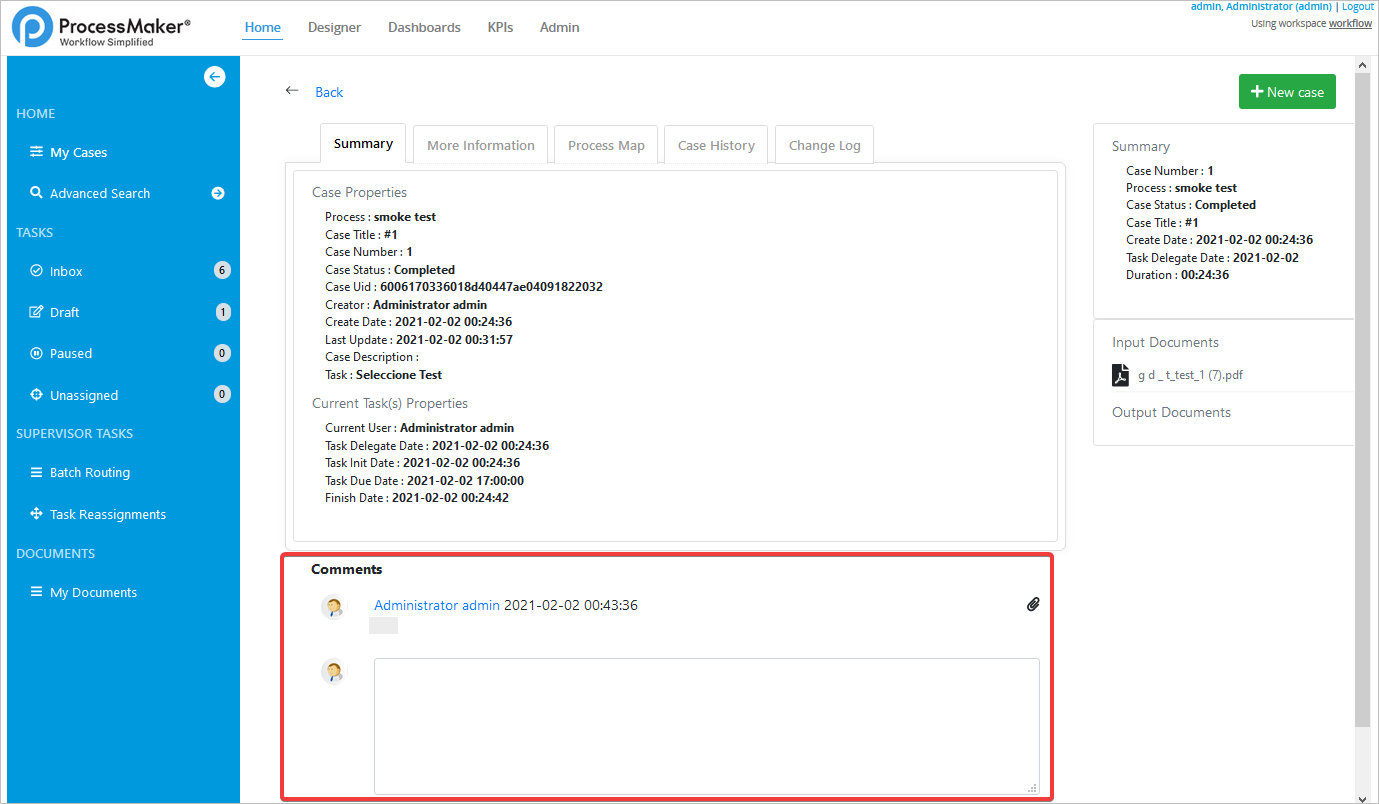Viewport: 1379px width, 804px height.
Task: Go to the Dashboards menu
Action: [424, 27]
